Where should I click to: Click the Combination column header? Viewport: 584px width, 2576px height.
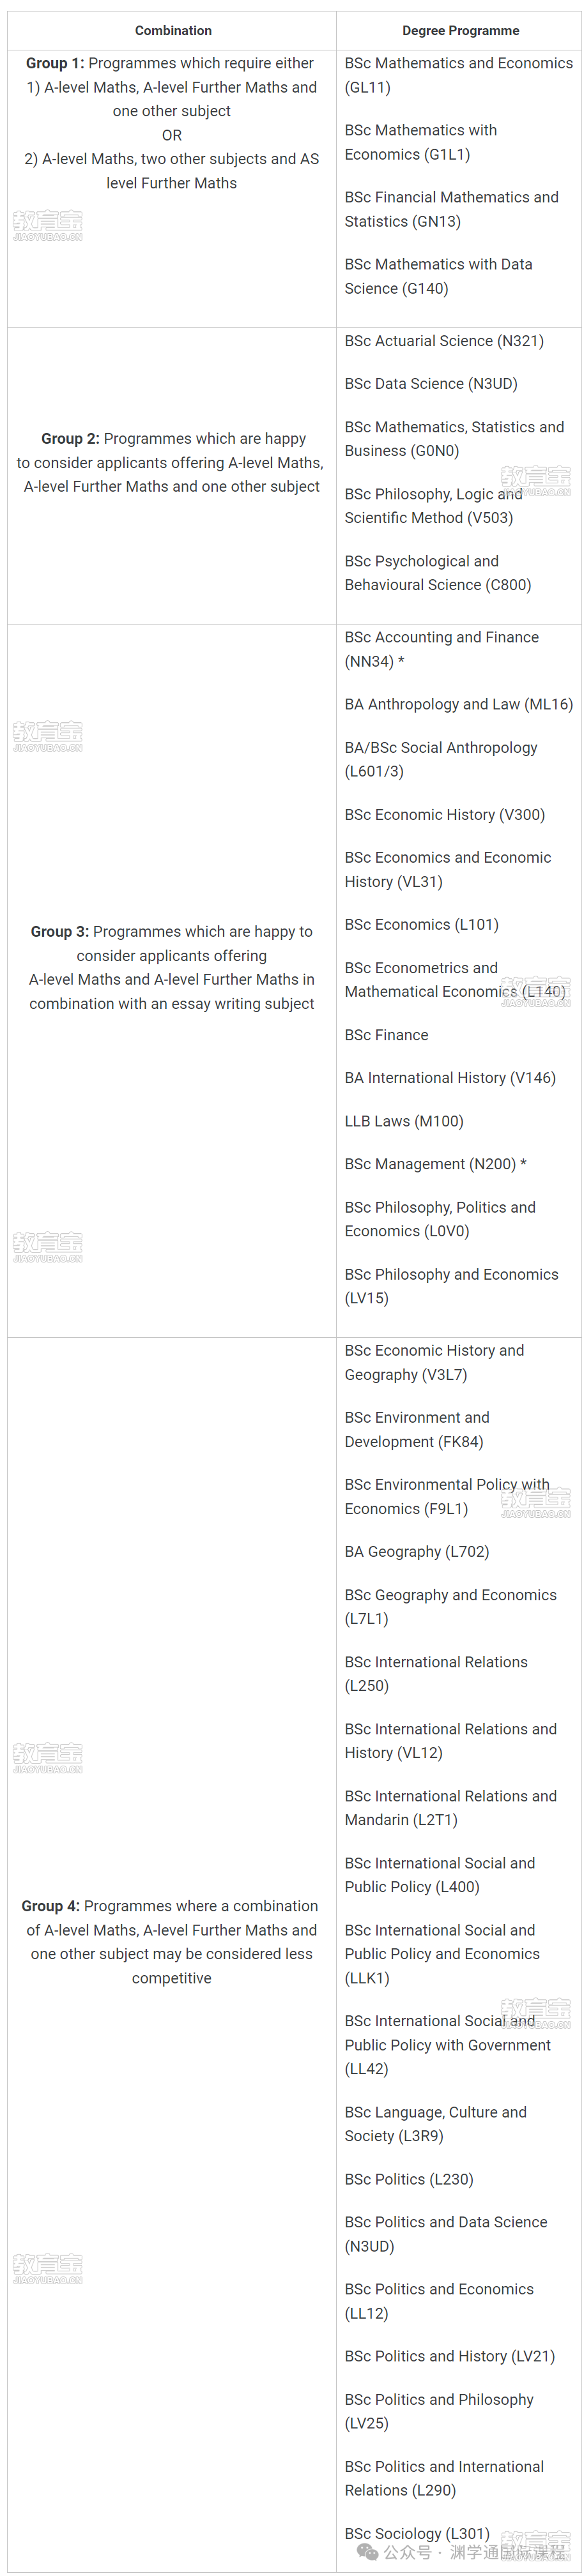[173, 31]
